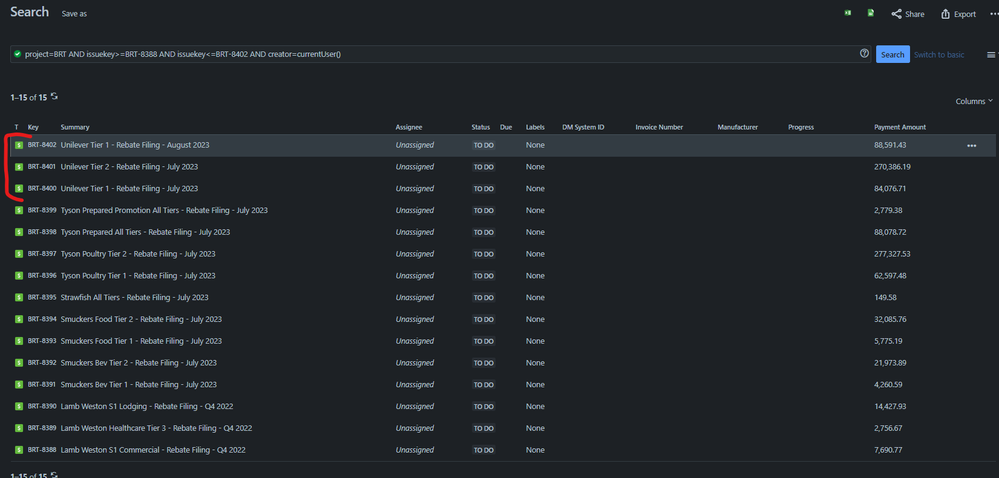This screenshot has height=478, width=999.
Task: Click the issue type icon for BRT-8394
Action: [19, 319]
